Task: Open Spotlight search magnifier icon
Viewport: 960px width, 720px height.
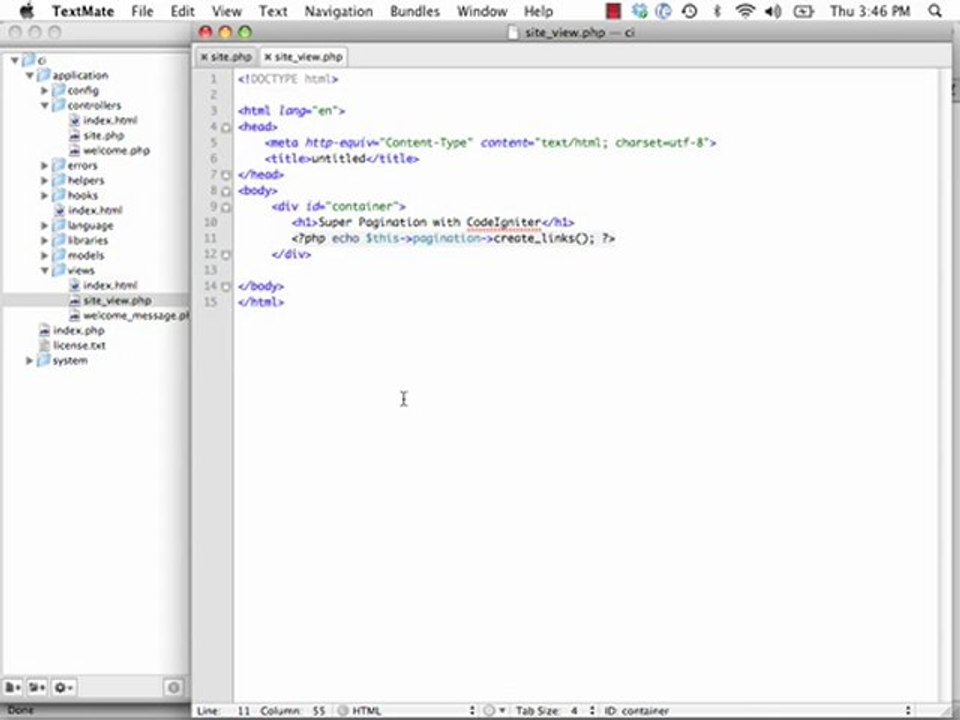Action: [934, 11]
